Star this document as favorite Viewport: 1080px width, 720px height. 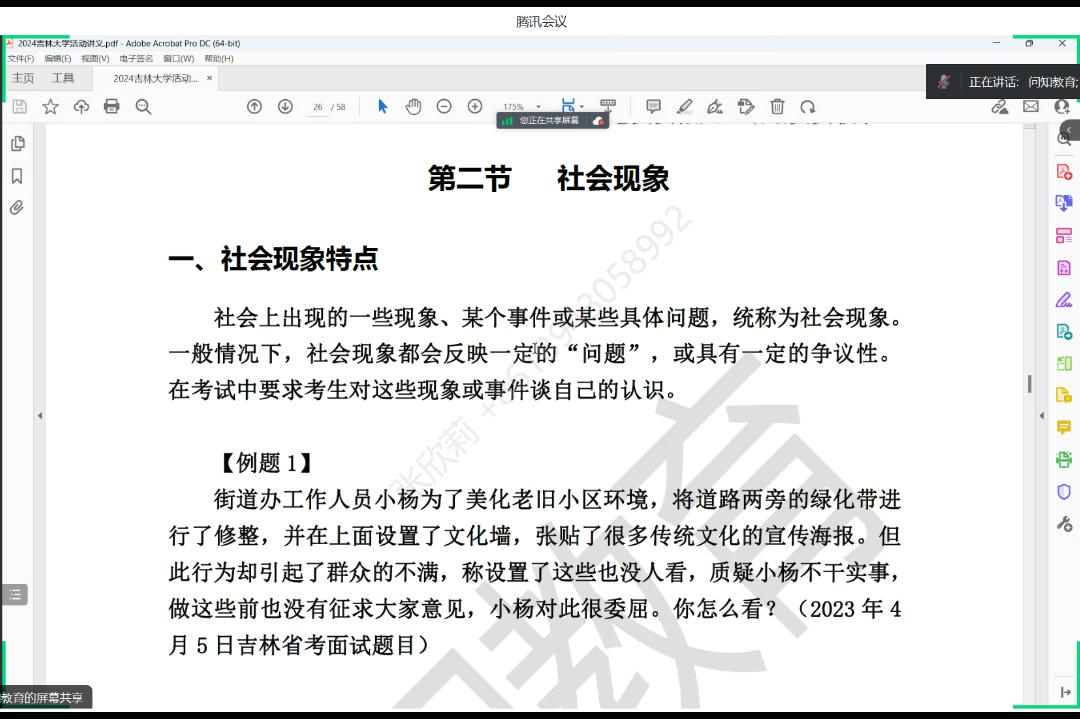click(50, 107)
